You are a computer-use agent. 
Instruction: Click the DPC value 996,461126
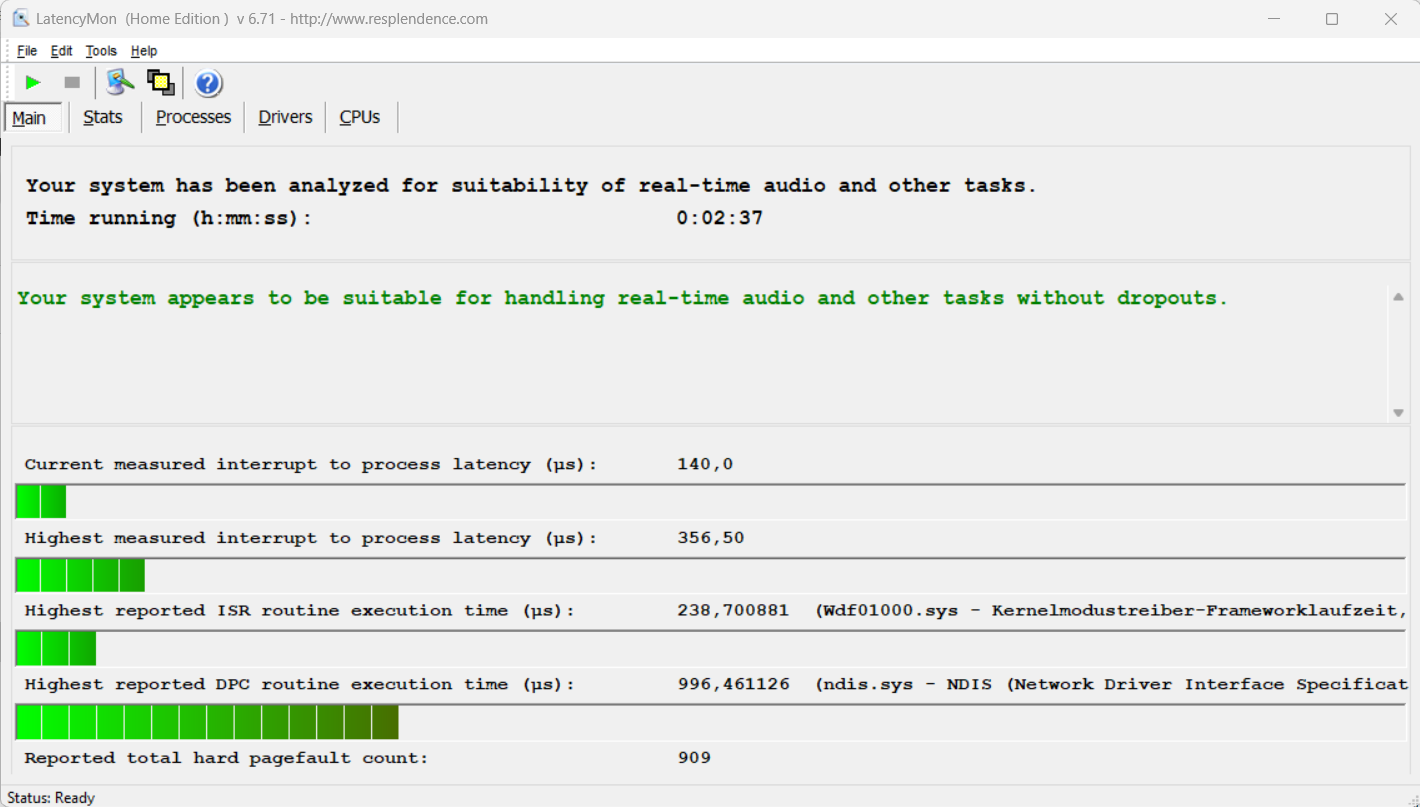pyautogui.click(x=733, y=684)
